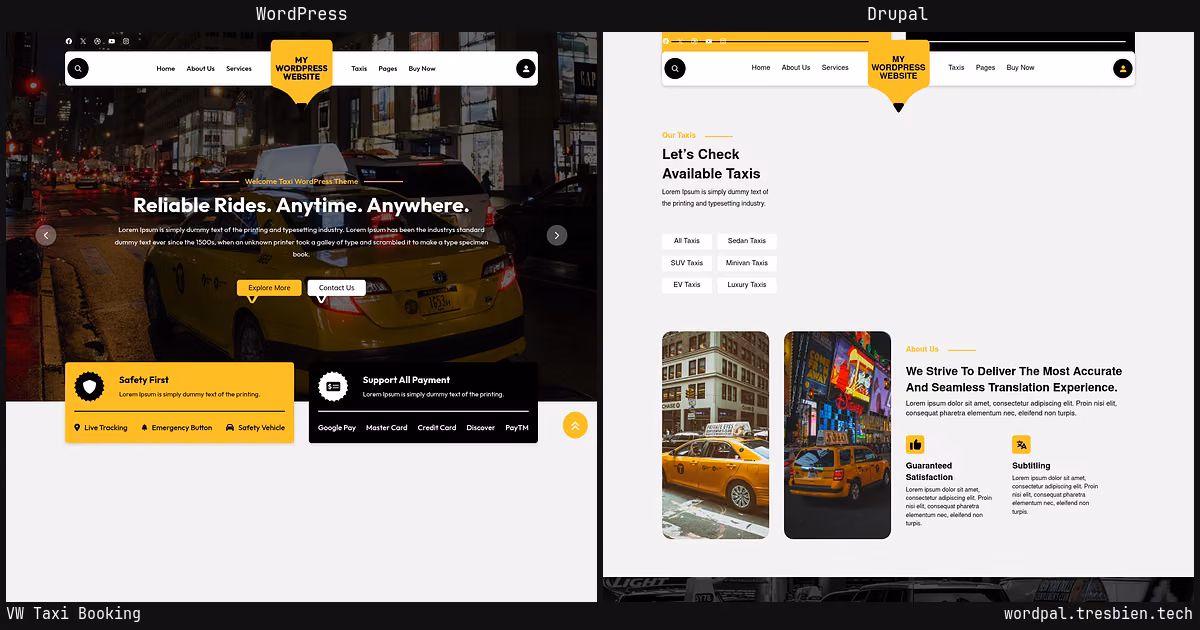Click My WordPress Website logo in Drupal pane

(898, 69)
